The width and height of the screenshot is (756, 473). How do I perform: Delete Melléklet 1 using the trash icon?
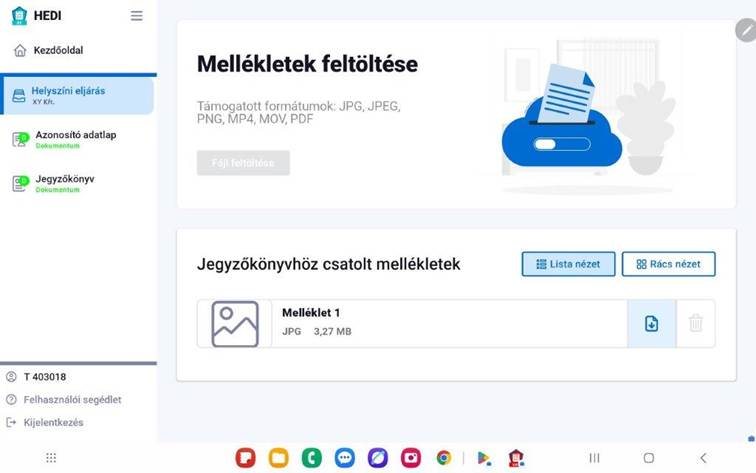click(x=696, y=324)
